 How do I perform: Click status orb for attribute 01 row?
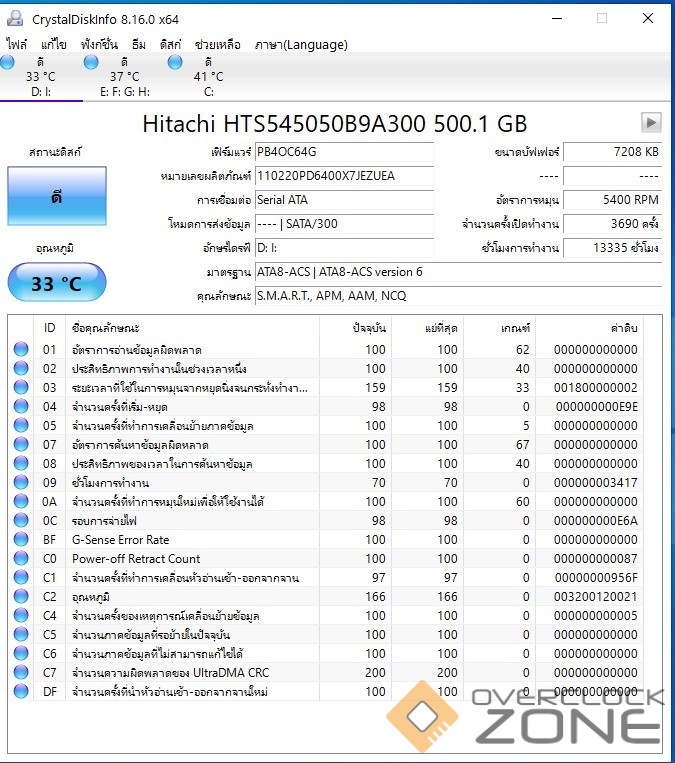(21, 350)
